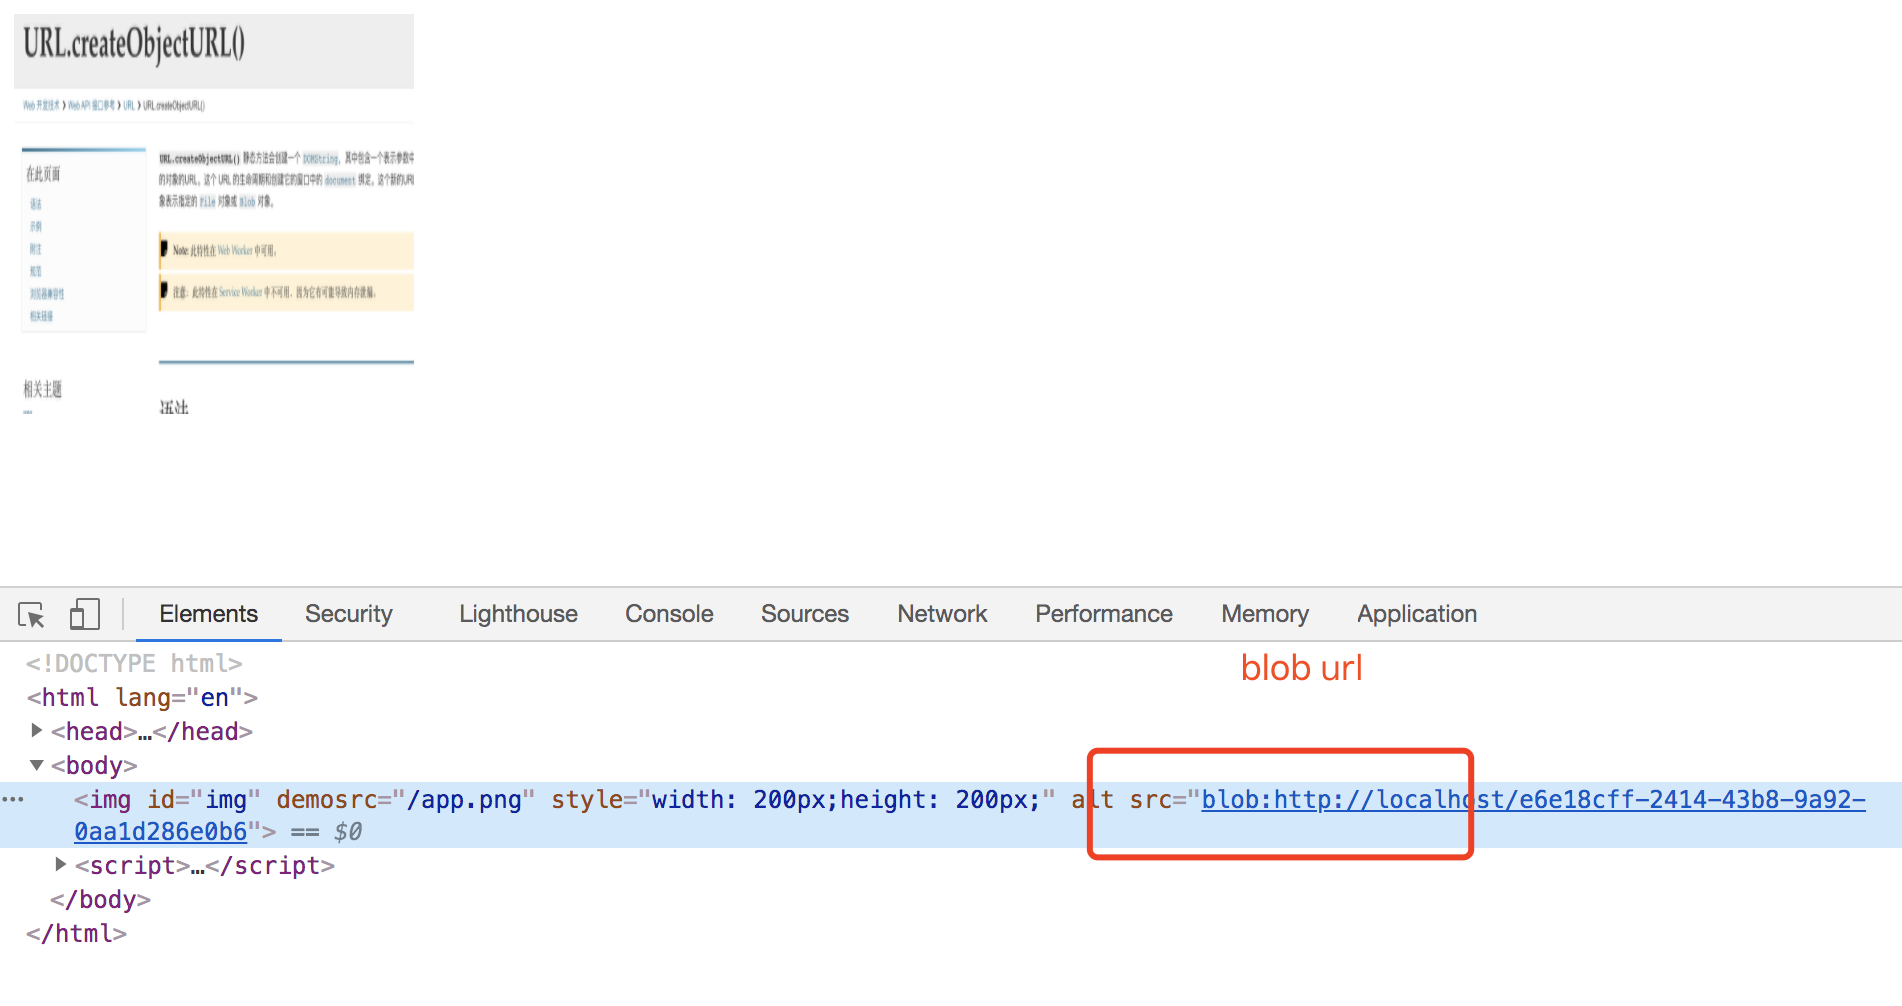Open the Network tab
Screen dimensions: 1902x1006
click(942, 614)
